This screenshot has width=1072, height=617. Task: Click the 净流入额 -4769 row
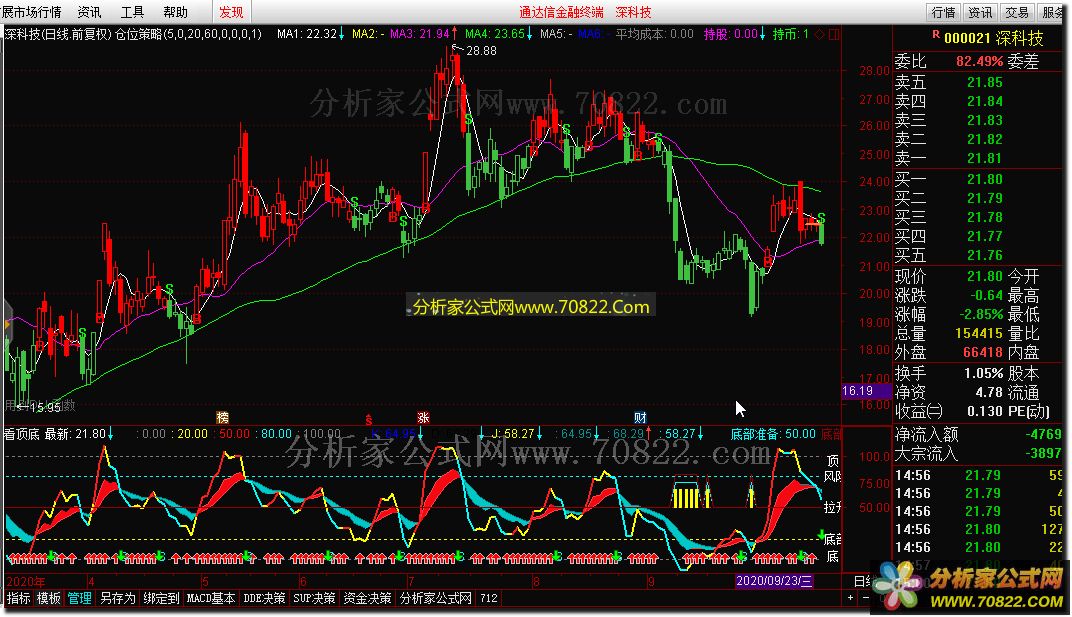click(x=978, y=434)
